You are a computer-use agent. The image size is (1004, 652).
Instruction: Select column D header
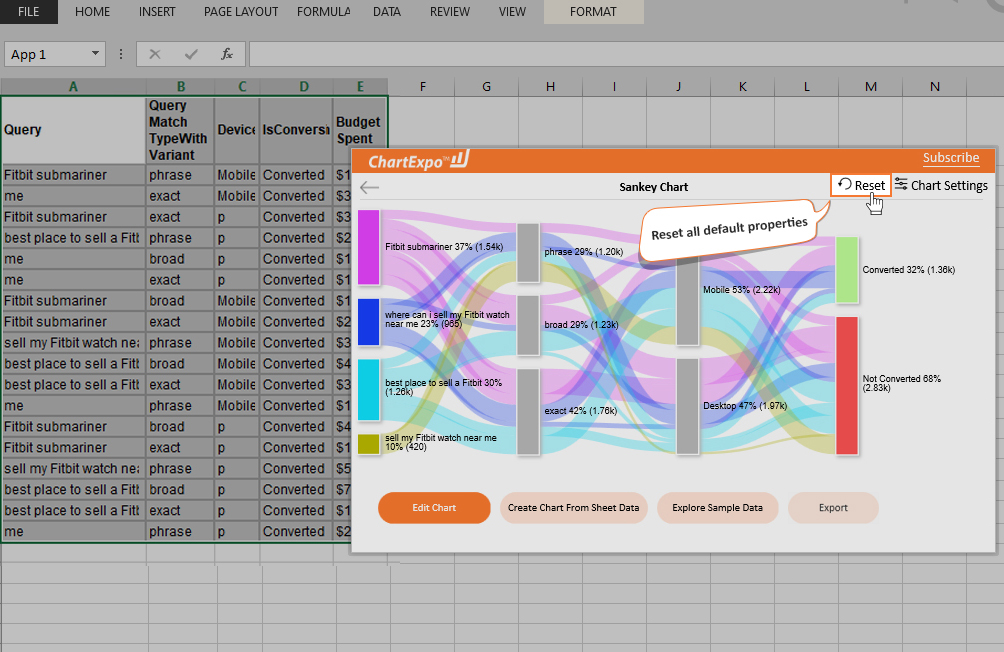304,86
